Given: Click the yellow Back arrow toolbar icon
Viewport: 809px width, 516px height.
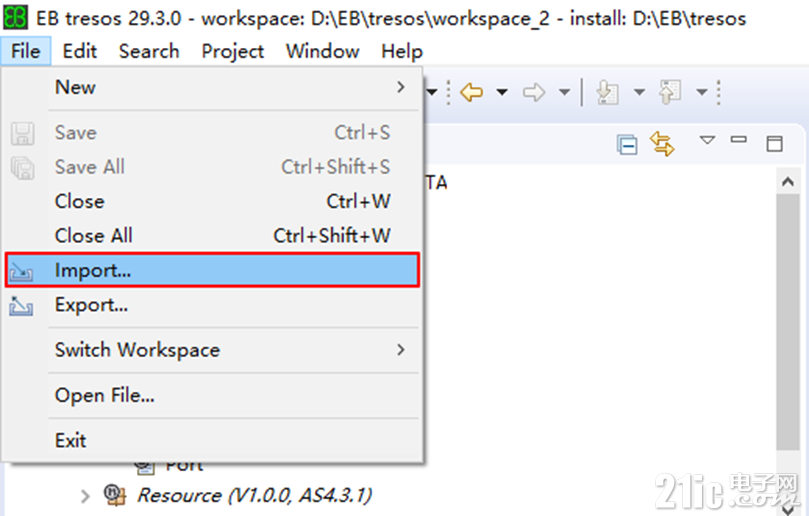Looking at the screenshot, I should tap(472, 93).
